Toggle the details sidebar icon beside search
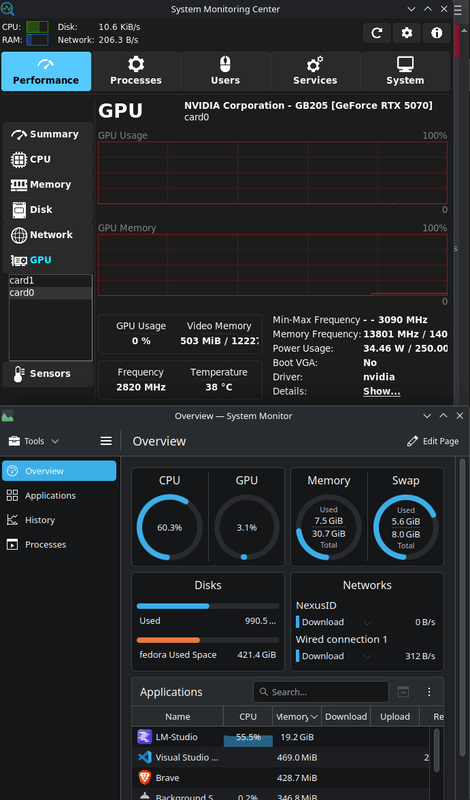470x800 pixels. [403, 692]
